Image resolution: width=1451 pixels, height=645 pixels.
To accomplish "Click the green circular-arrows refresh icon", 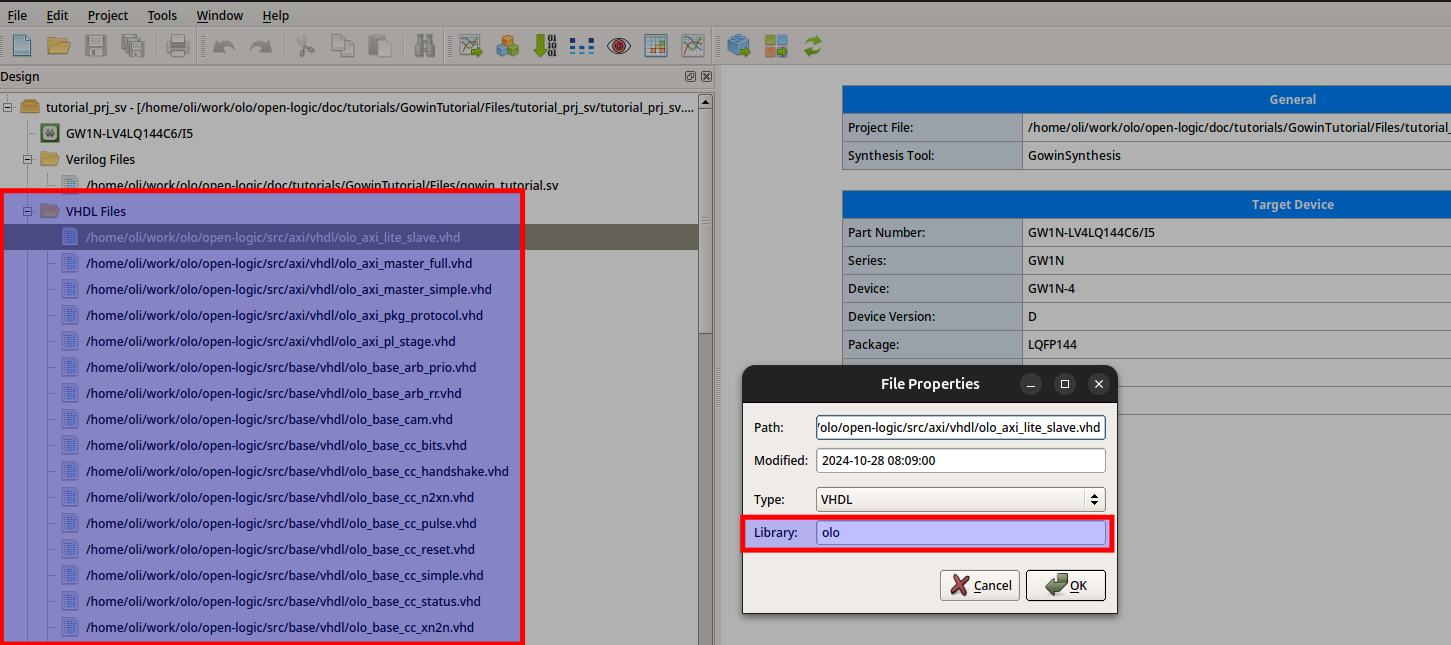I will pyautogui.click(x=813, y=45).
